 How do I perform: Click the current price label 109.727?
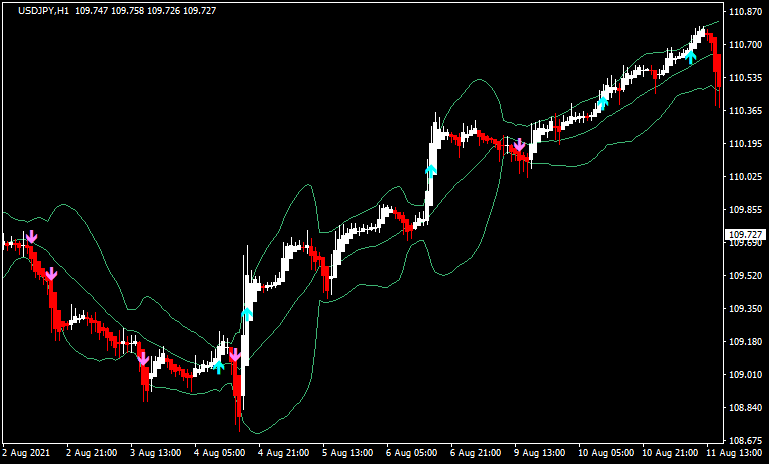pyautogui.click(x=741, y=234)
